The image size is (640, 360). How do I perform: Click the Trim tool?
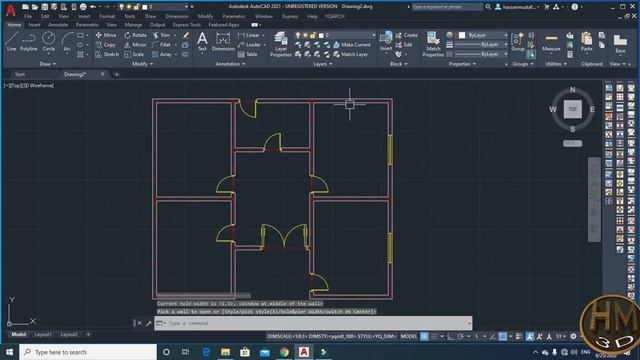(161, 35)
